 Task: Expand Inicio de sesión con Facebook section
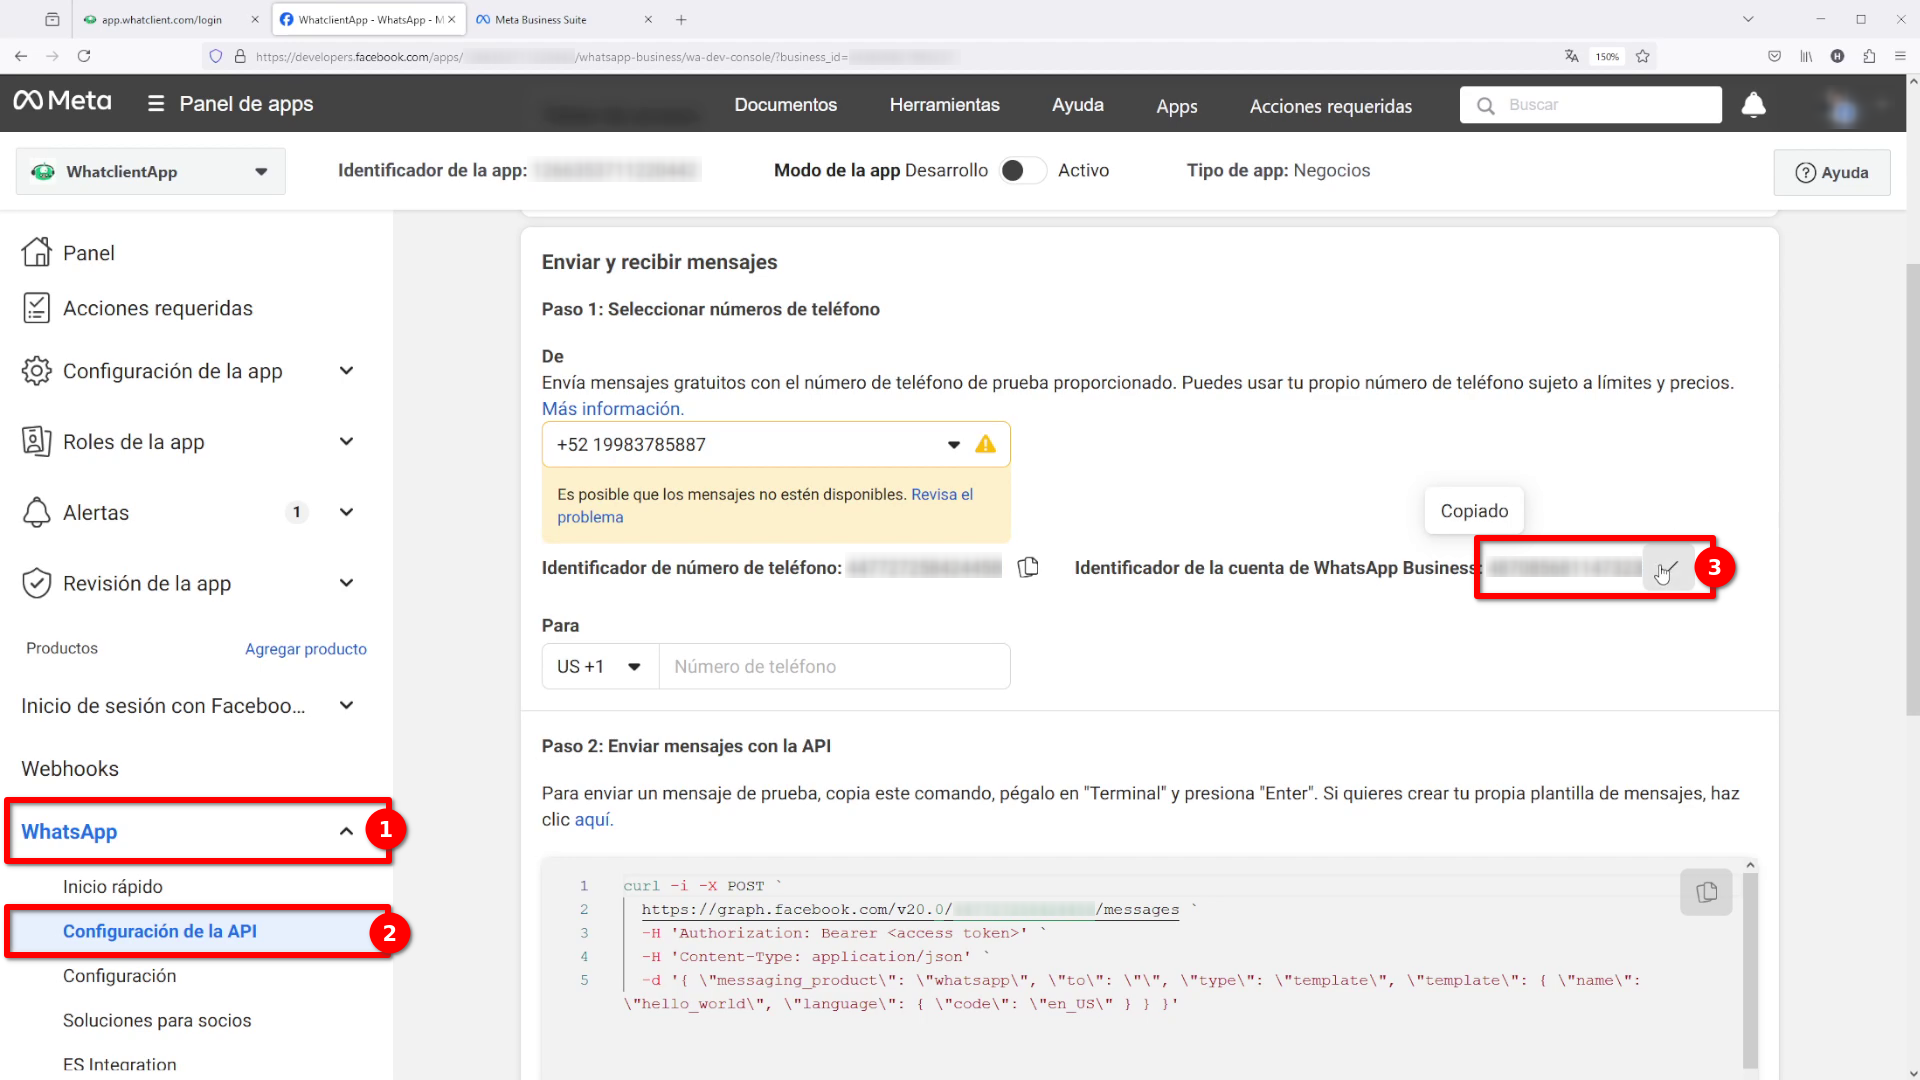346,705
